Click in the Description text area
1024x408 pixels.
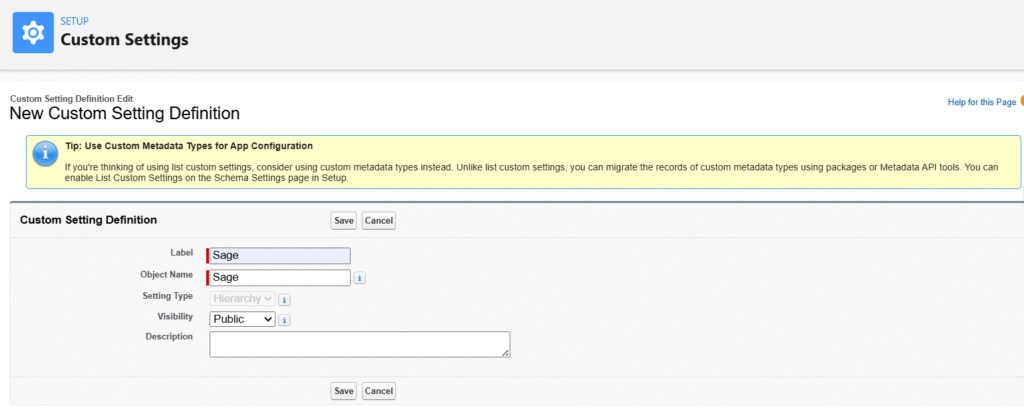(359, 344)
